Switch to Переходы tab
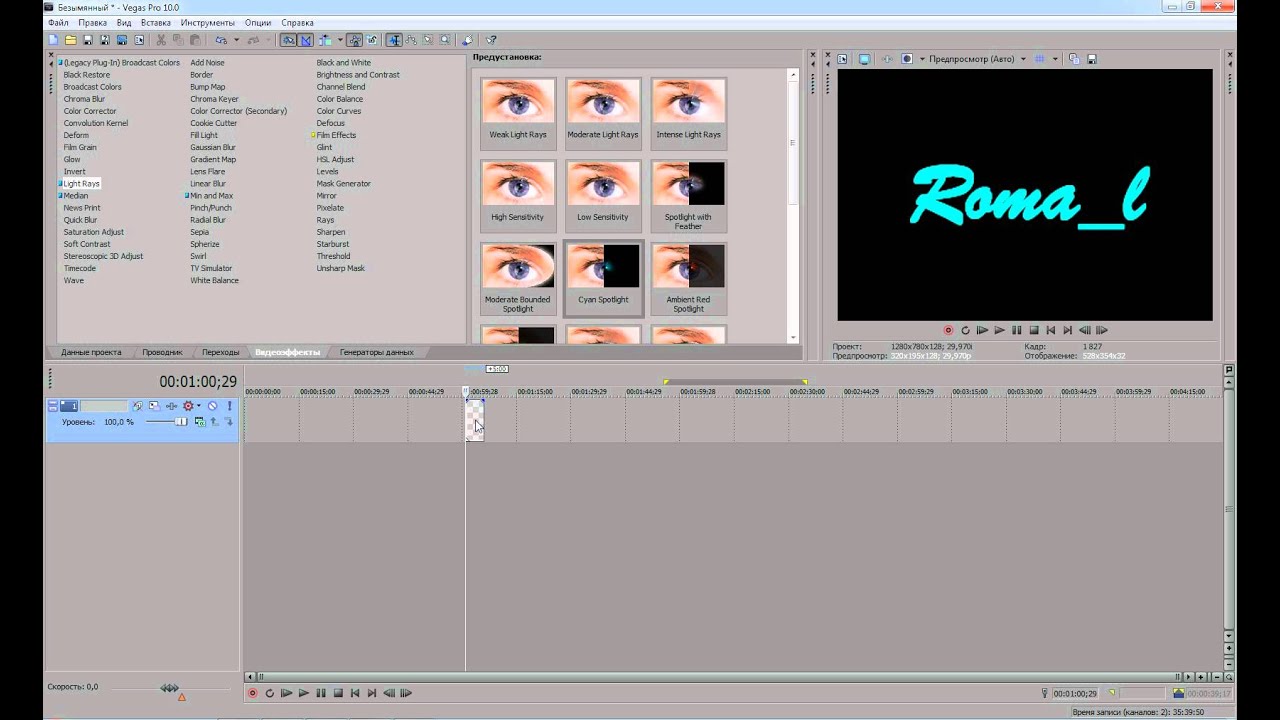 click(220, 352)
